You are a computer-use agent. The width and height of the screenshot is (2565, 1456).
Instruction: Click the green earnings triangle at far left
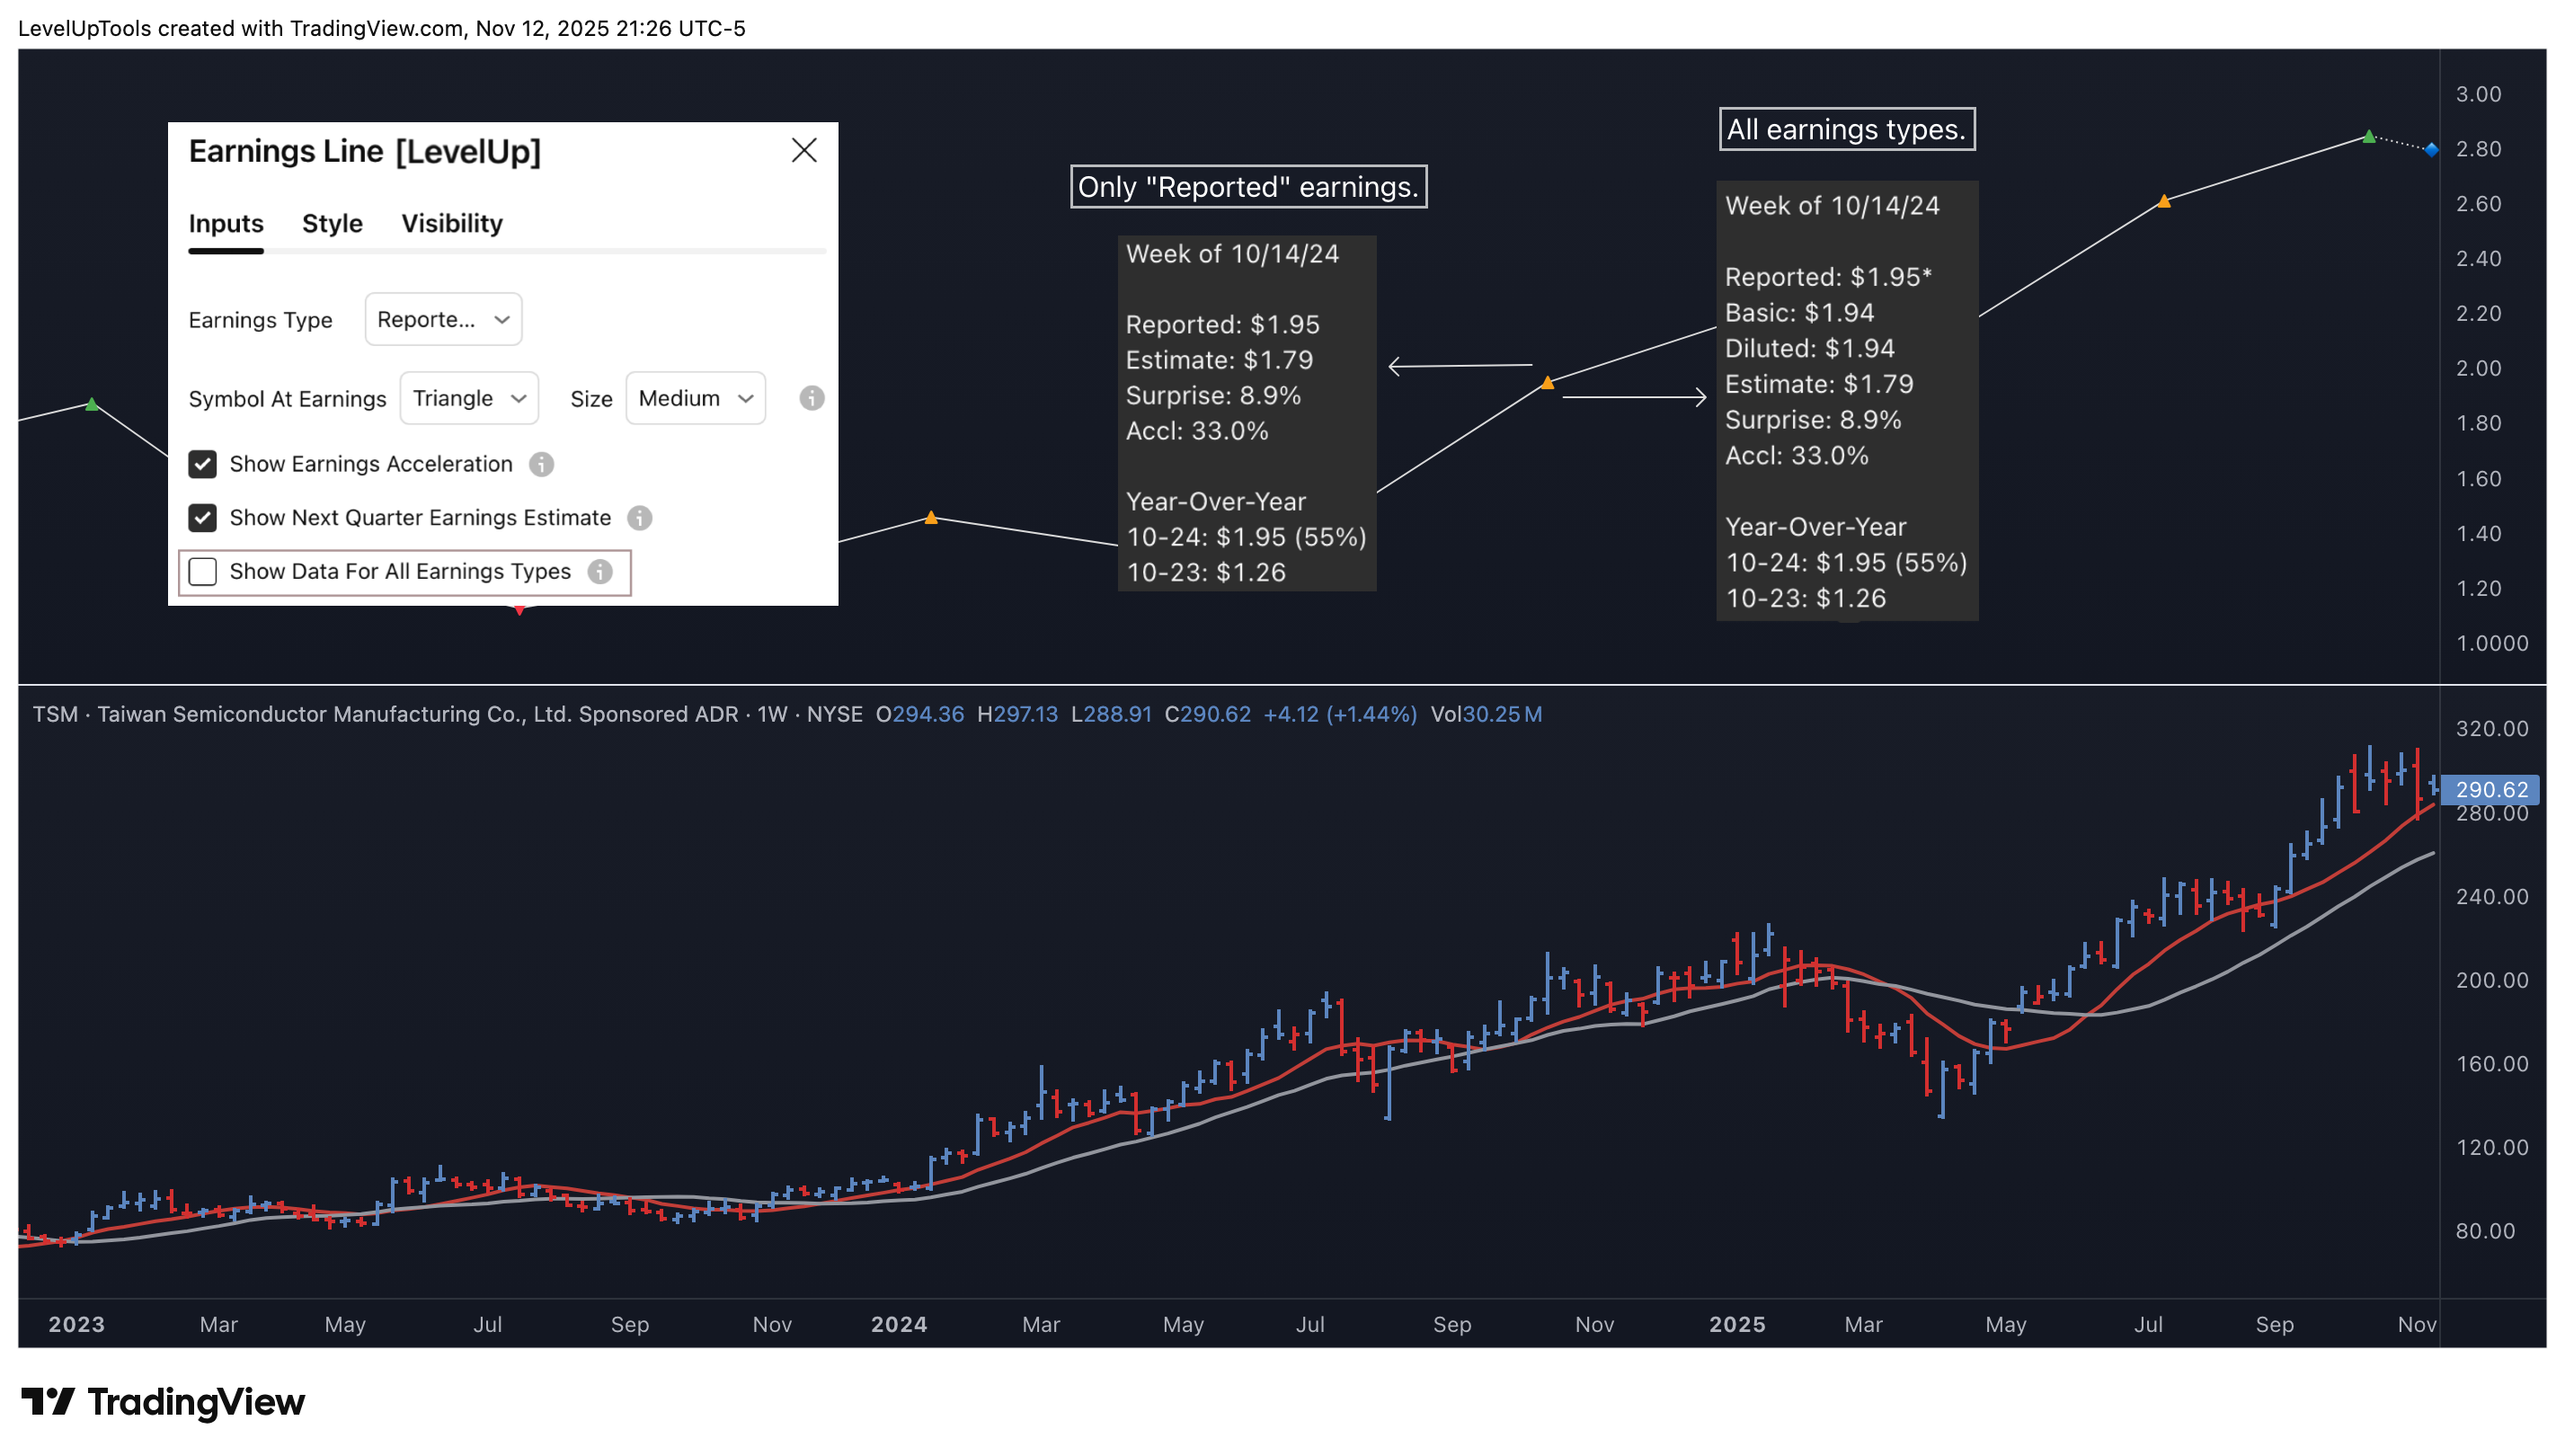92,405
